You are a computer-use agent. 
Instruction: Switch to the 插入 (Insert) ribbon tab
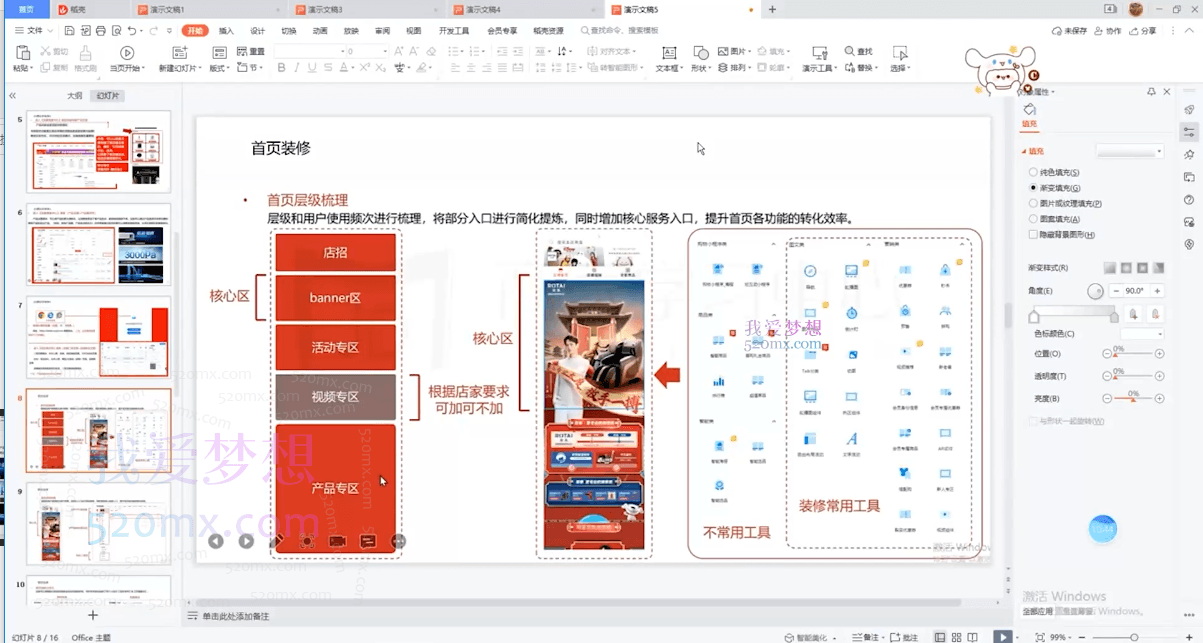click(226, 31)
